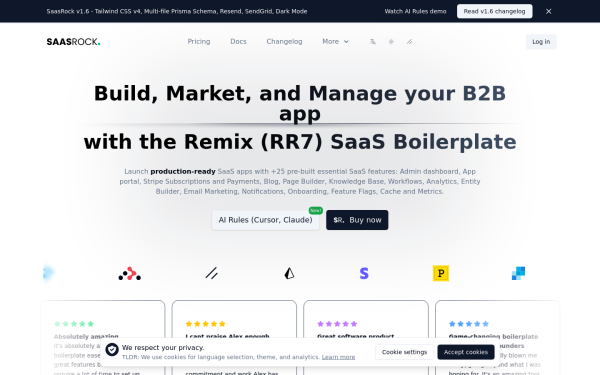Open the Pricing page
This screenshot has width=600, height=375.
pos(199,42)
